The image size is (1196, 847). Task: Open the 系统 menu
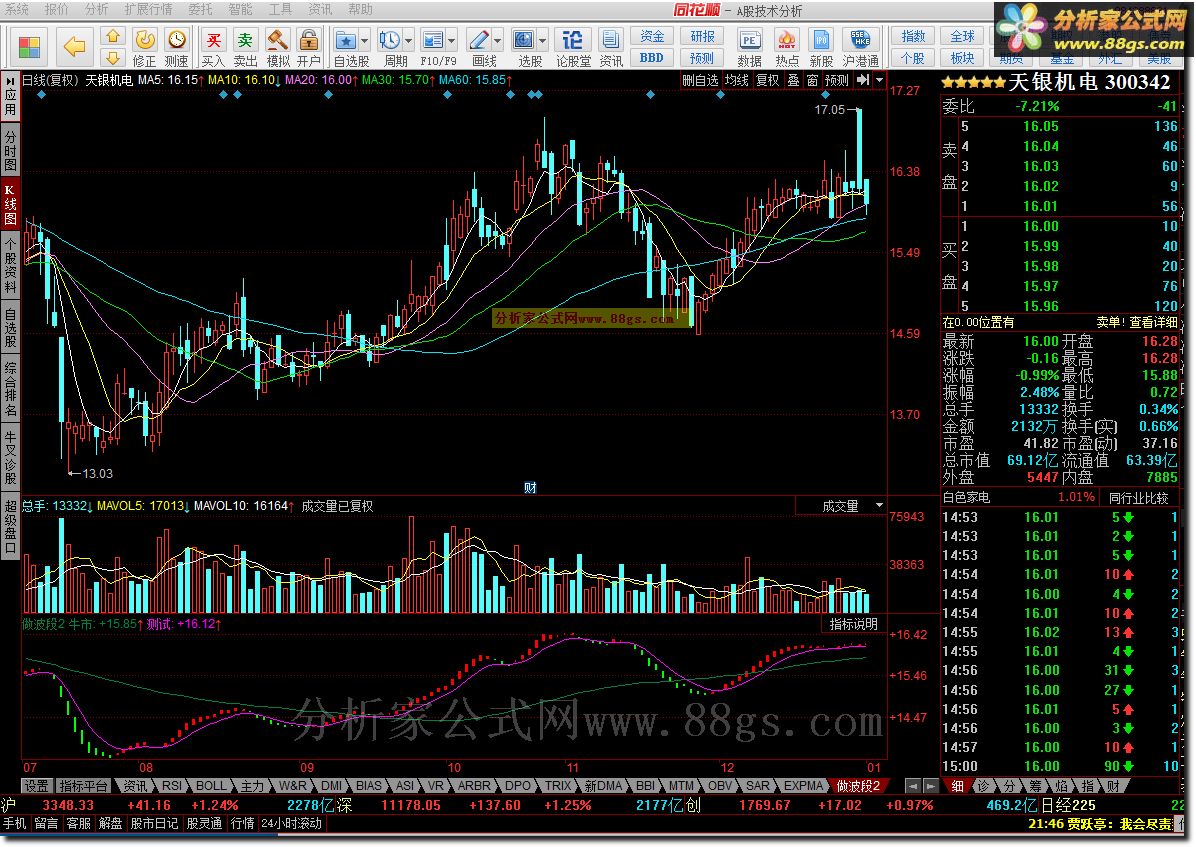[x=17, y=9]
